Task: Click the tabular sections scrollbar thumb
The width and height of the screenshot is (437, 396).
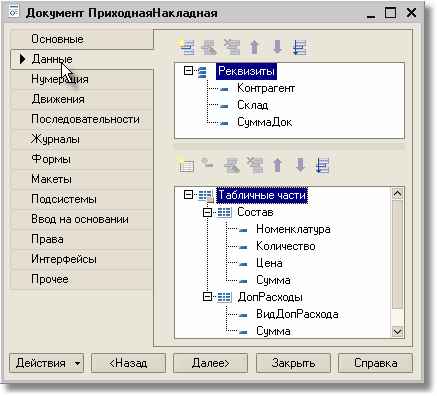Action: click(398, 254)
